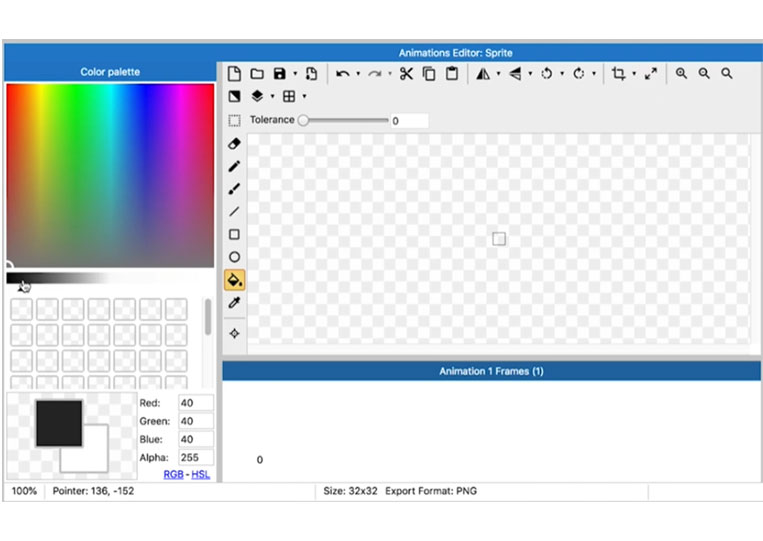Copy selection with the copy icon

point(429,73)
